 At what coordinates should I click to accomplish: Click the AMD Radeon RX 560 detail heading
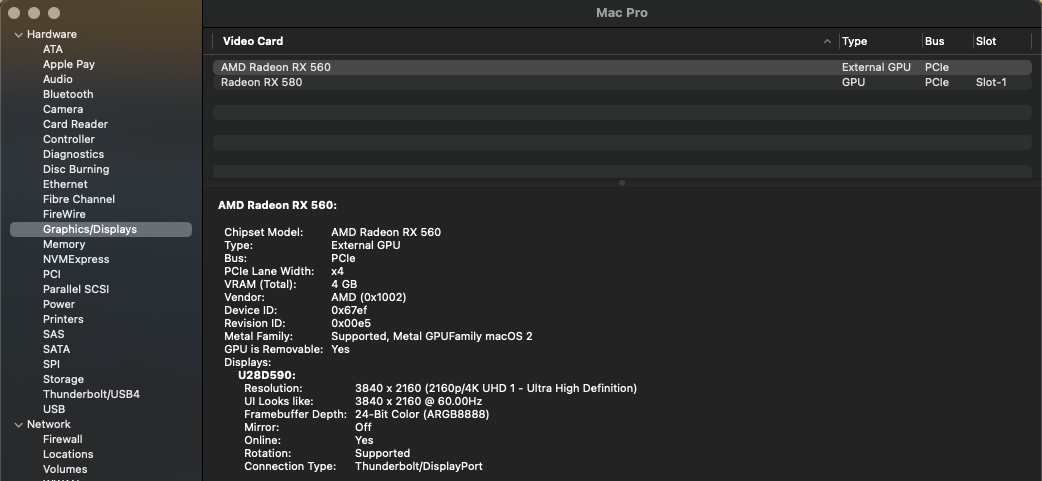pos(277,205)
